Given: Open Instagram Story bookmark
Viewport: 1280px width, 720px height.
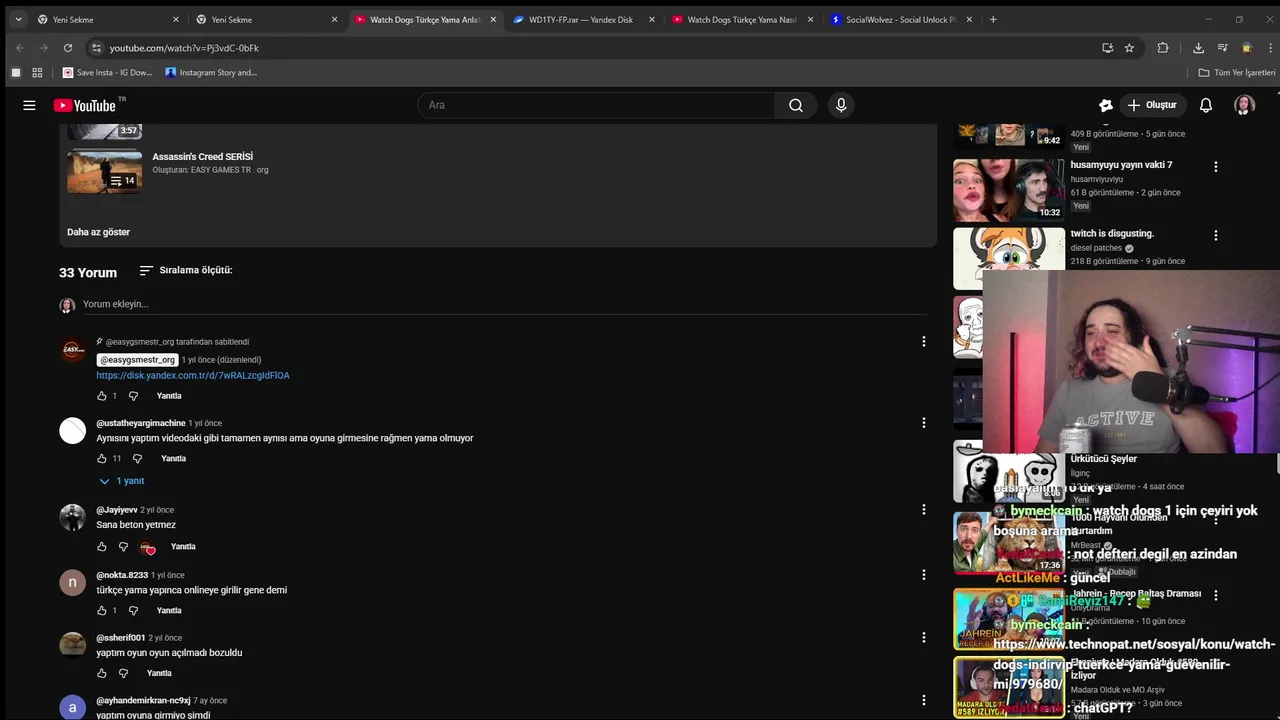Looking at the screenshot, I should coord(211,72).
